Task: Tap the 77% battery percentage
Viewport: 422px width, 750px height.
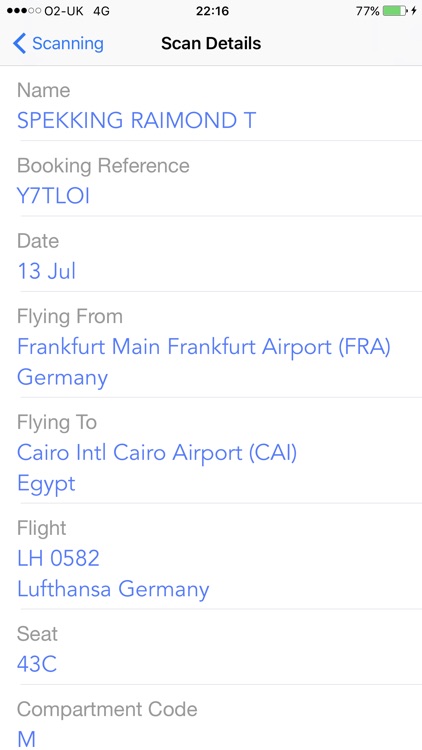Action: [367, 11]
